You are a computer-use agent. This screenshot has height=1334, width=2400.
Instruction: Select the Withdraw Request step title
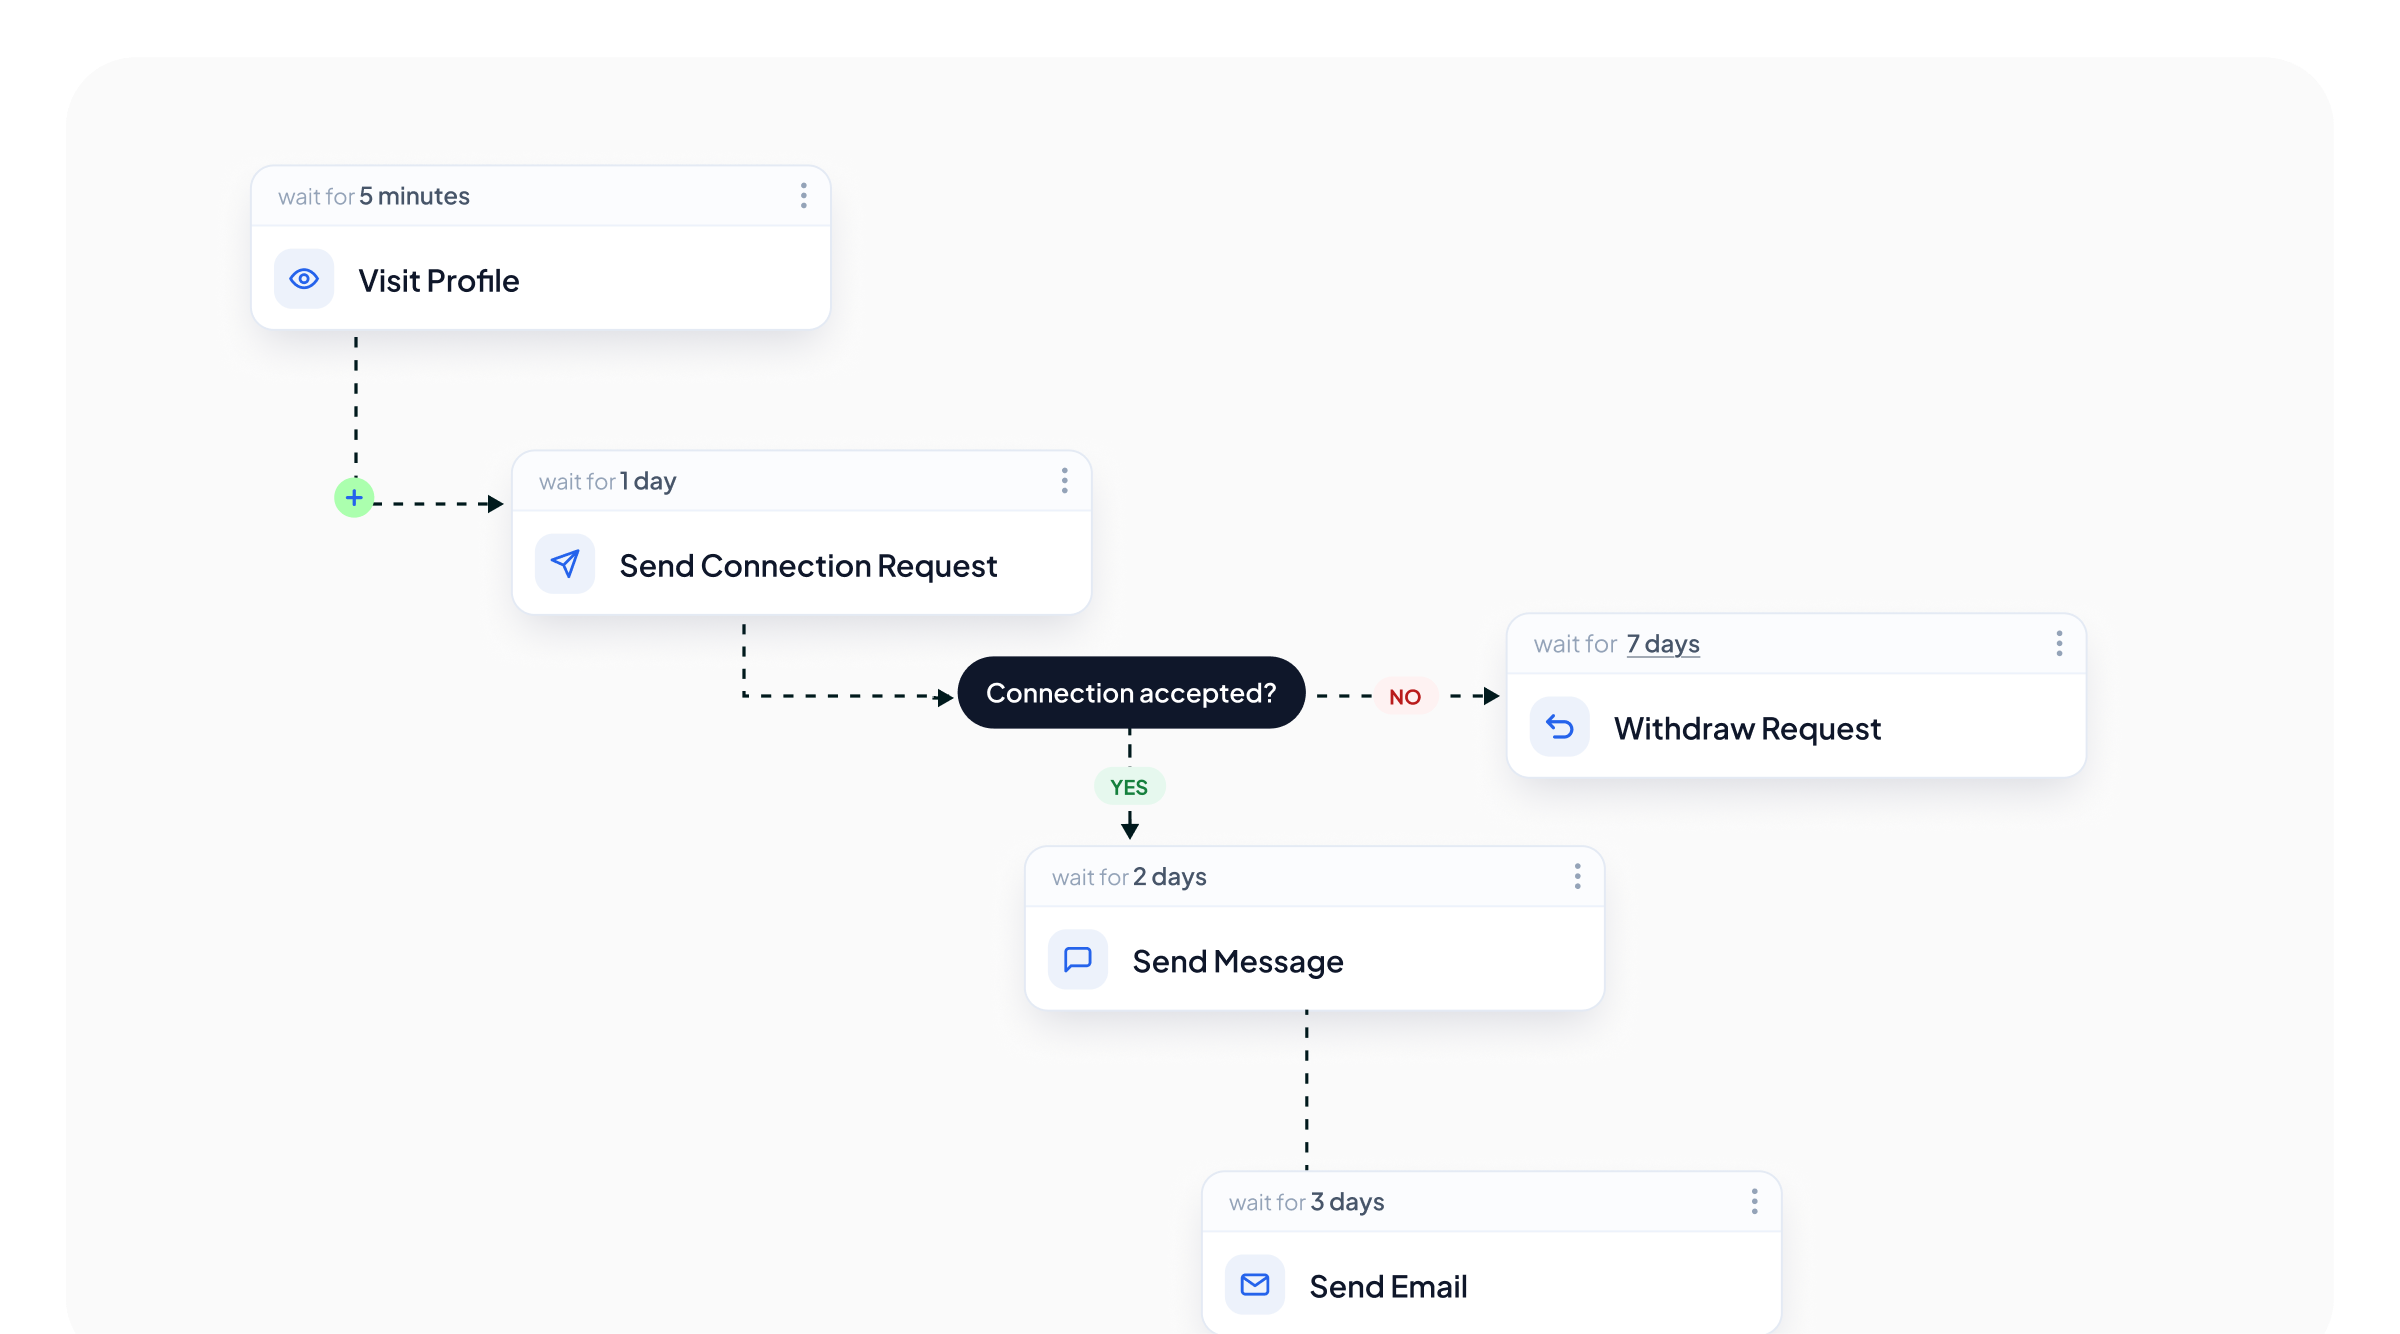1747,729
